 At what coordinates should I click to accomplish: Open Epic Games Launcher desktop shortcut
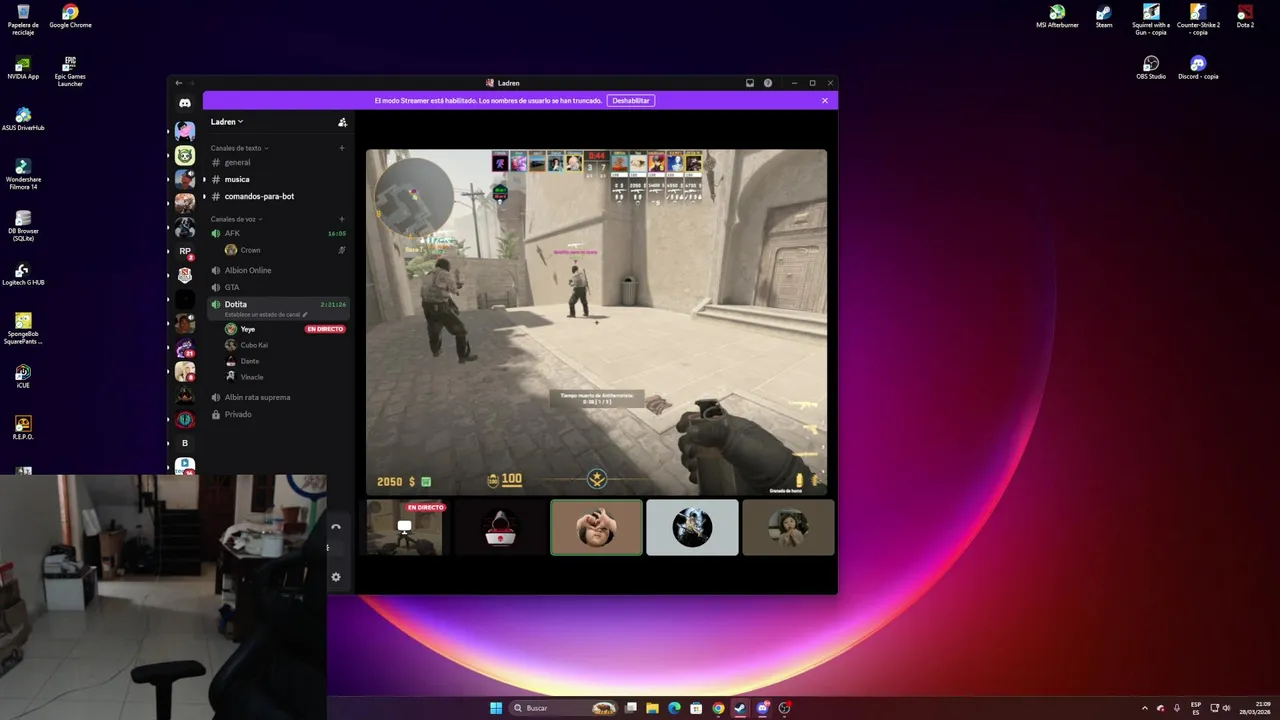[x=70, y=72]
